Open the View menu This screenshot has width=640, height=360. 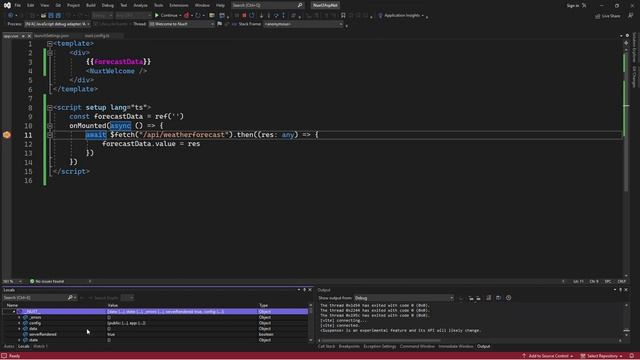pos(44,5)
